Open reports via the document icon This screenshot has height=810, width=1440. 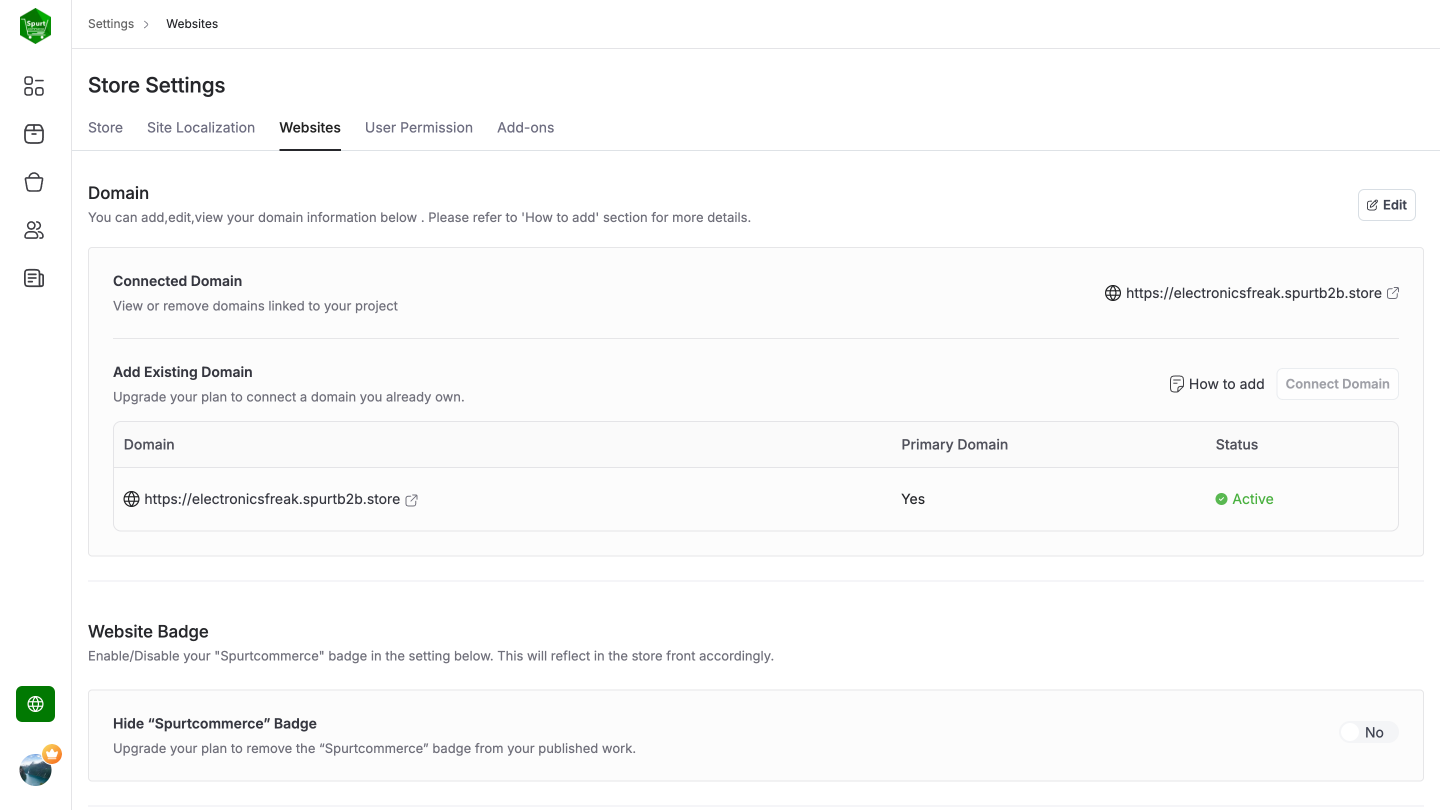33,278
